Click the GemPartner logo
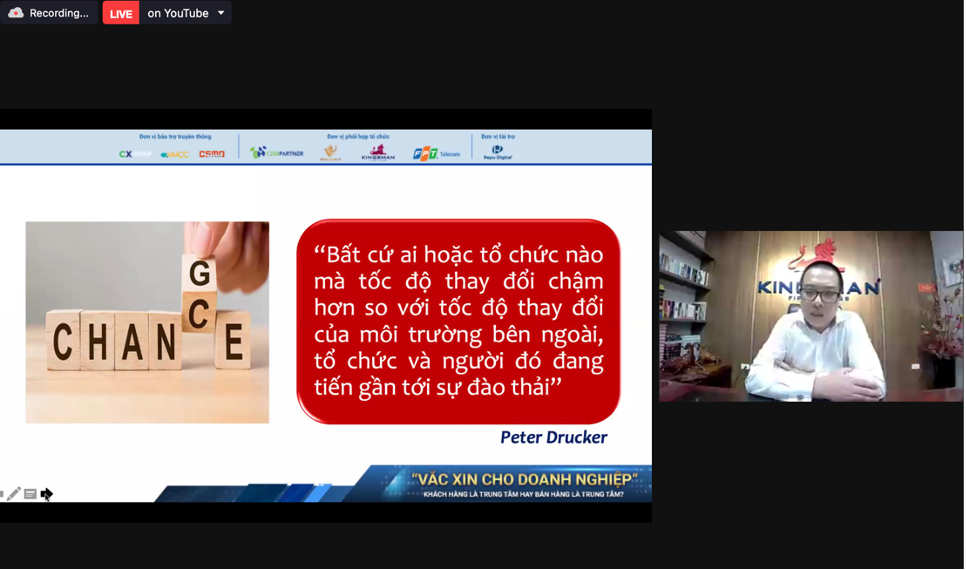966x570 pixels. (x=277, y=153)
